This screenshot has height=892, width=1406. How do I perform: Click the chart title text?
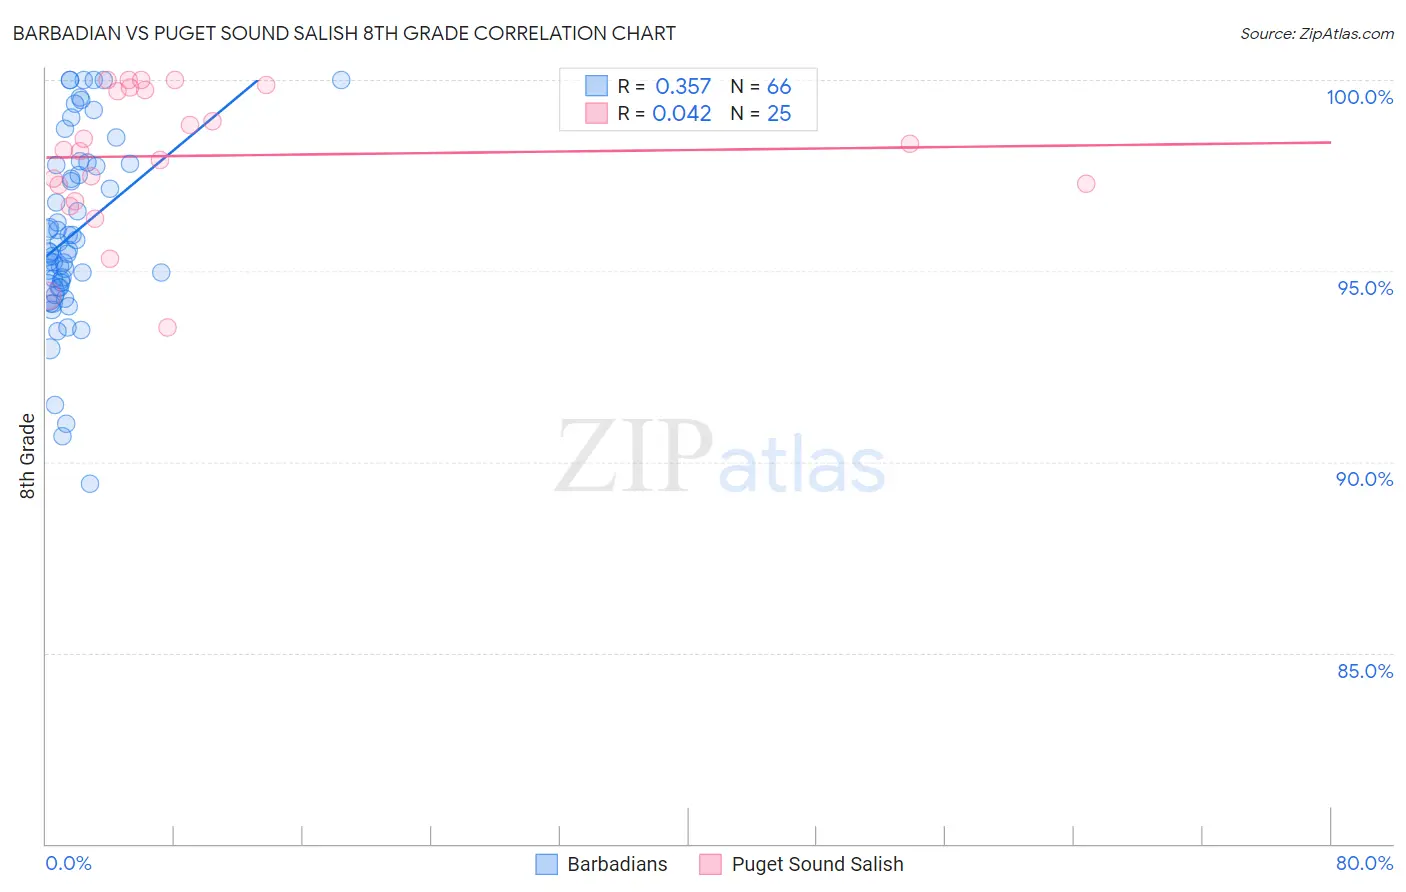(344, 33)
